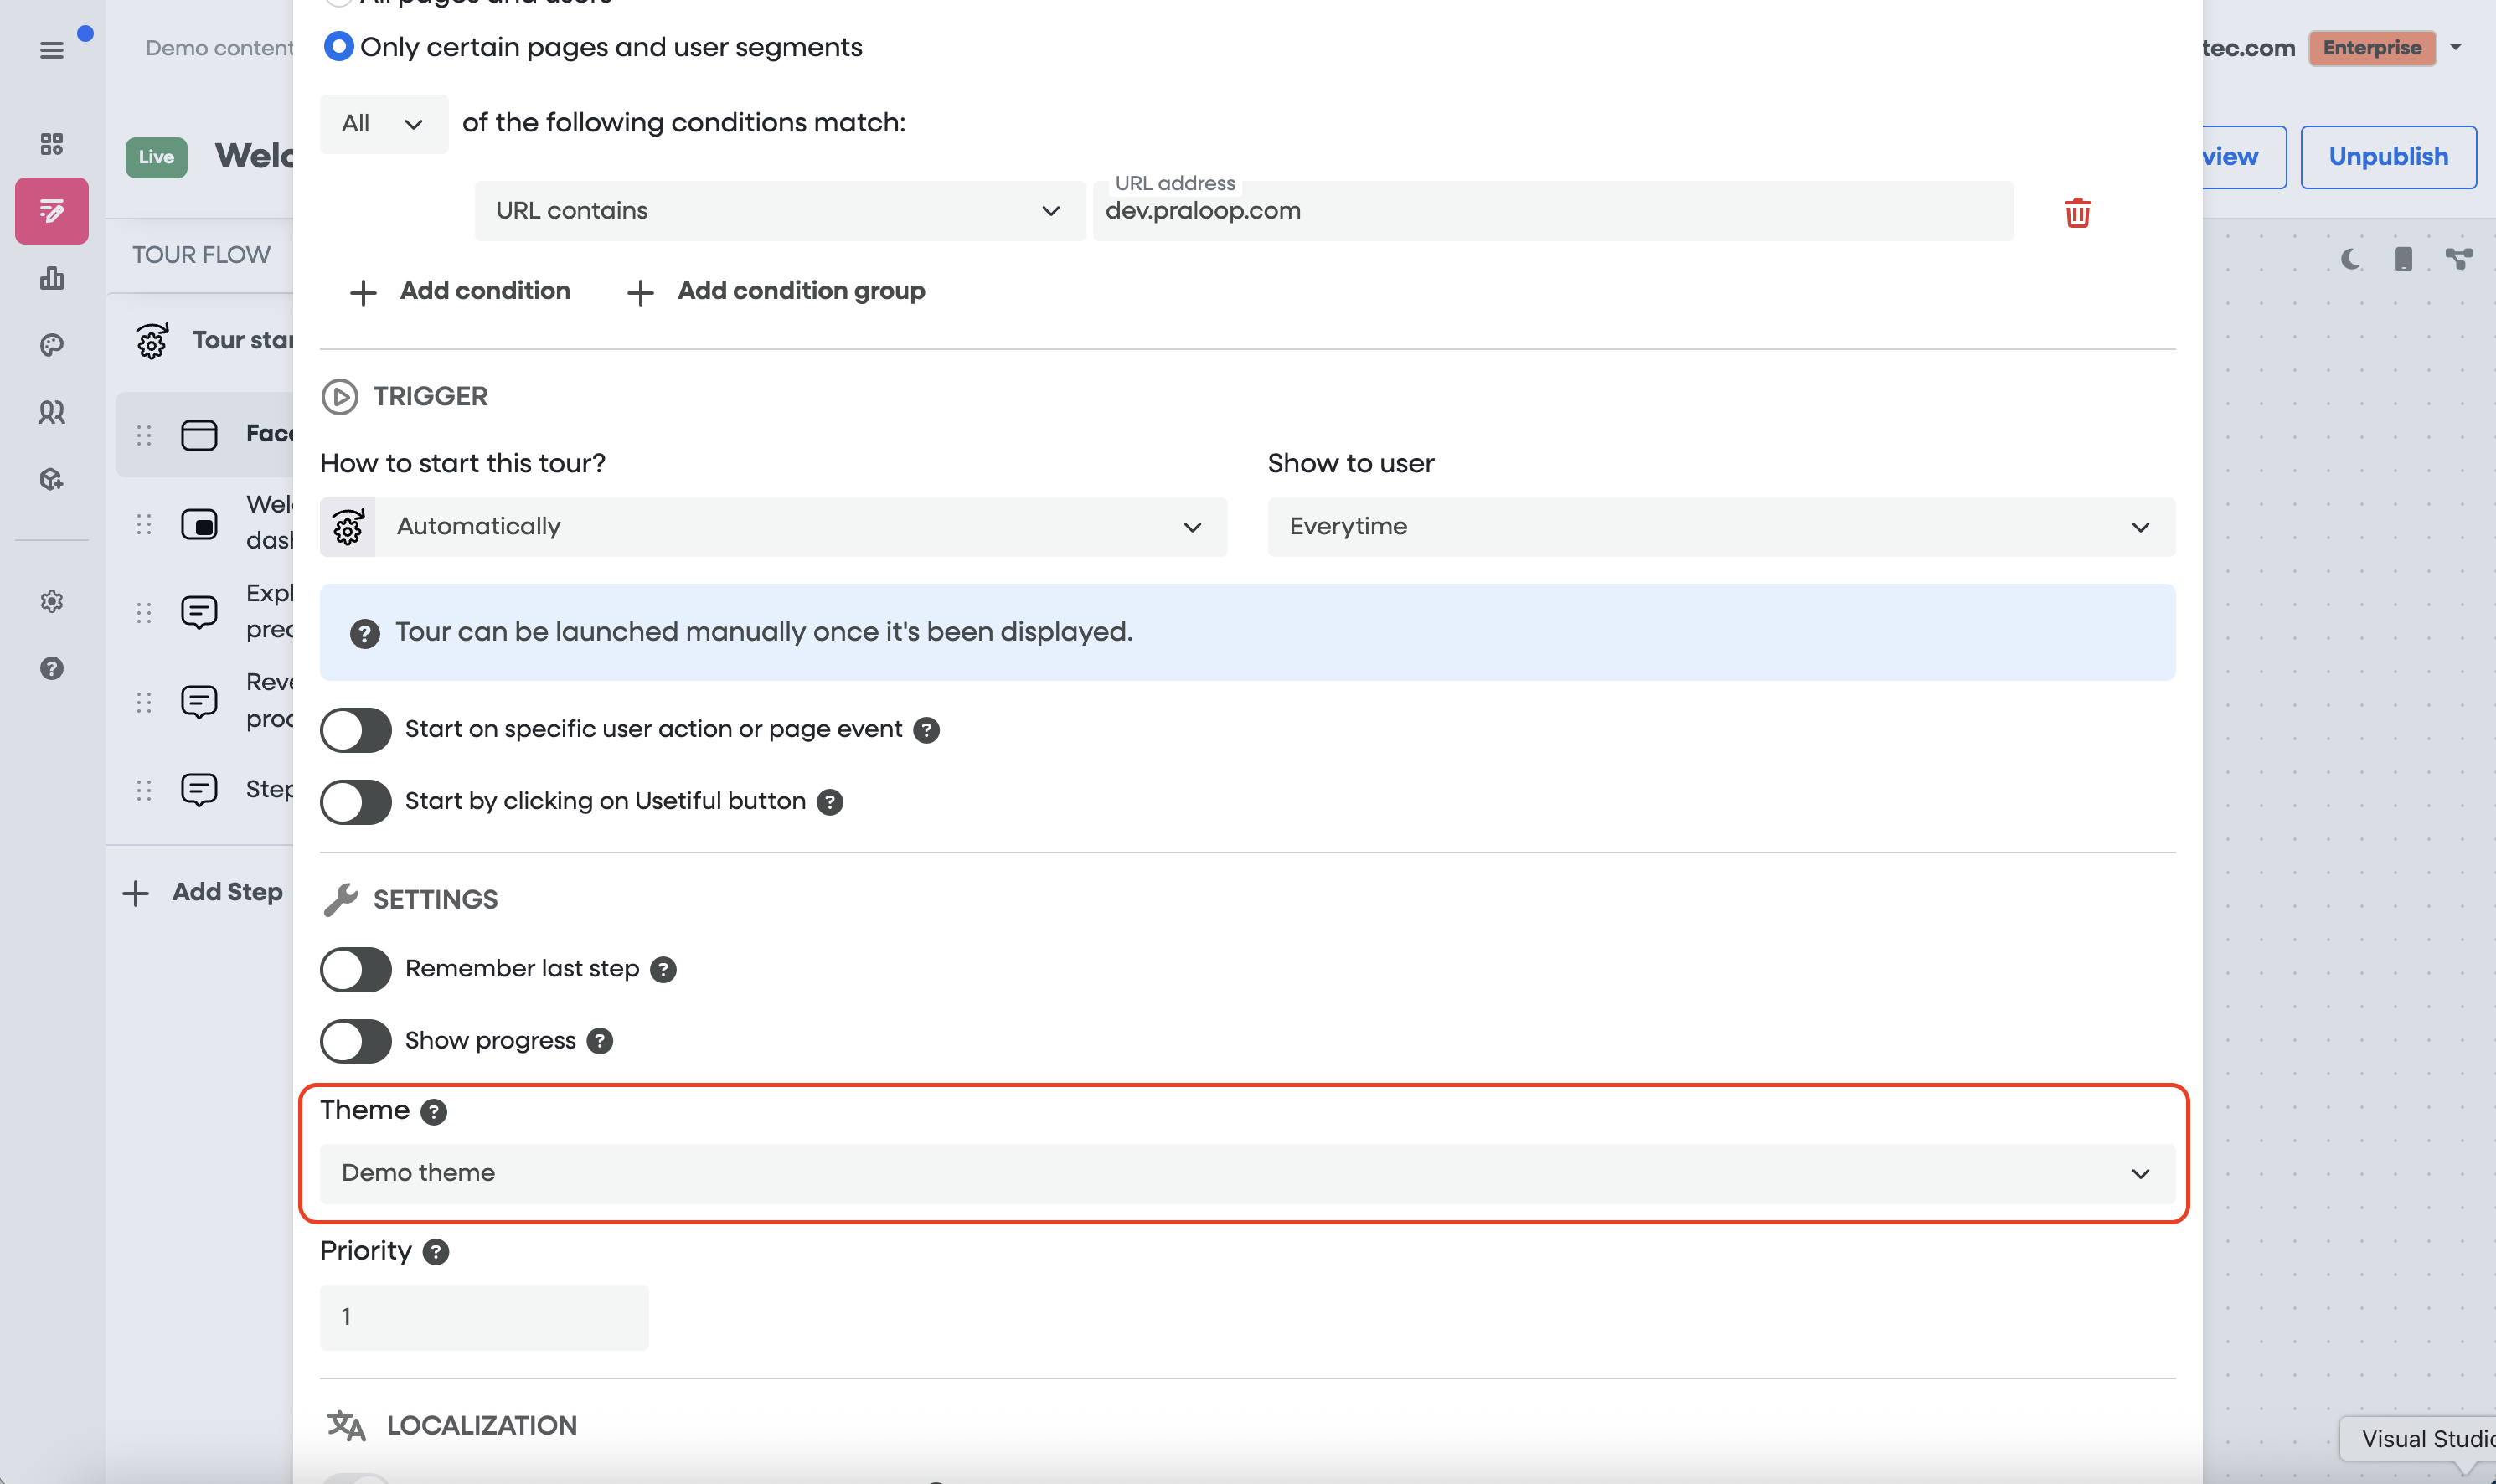The height and width of the screenshot is (1484, 2496).
Task: Open the analytics bar chart sidebar icon
Action: pos(51,278)
